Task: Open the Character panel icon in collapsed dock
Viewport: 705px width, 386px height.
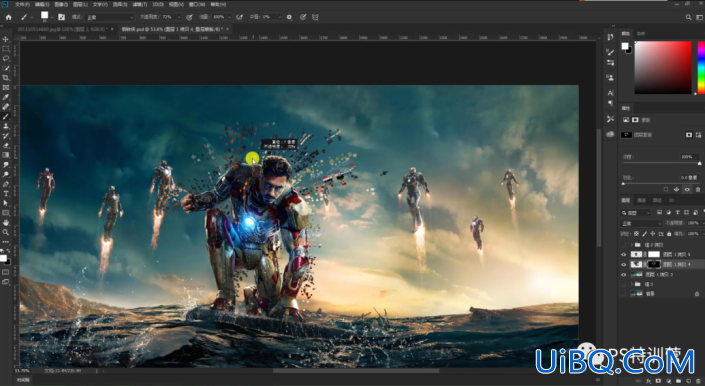Action: 610,93
